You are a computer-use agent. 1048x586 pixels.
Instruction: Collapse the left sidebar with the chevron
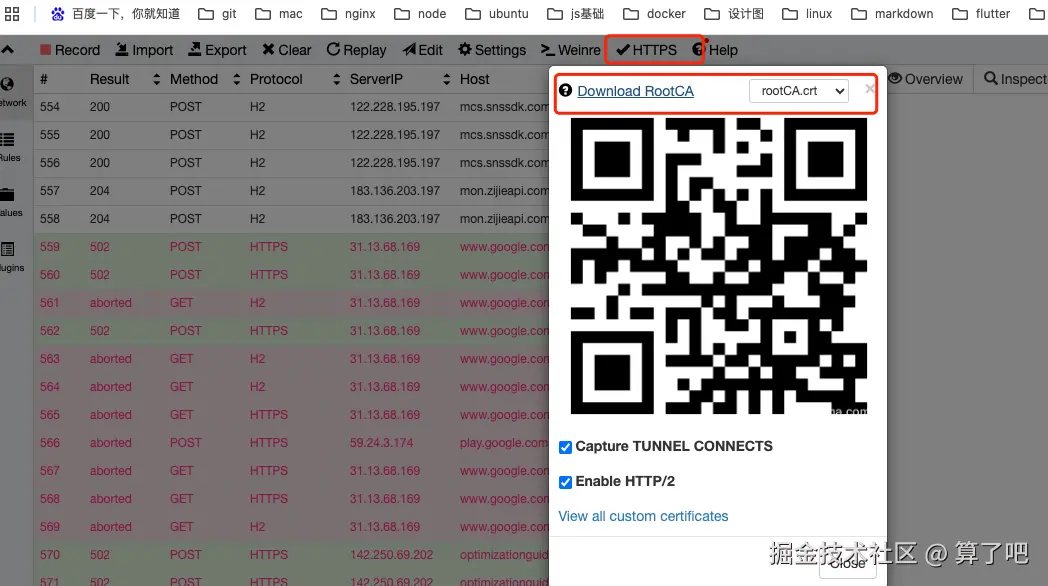point(7,50)
